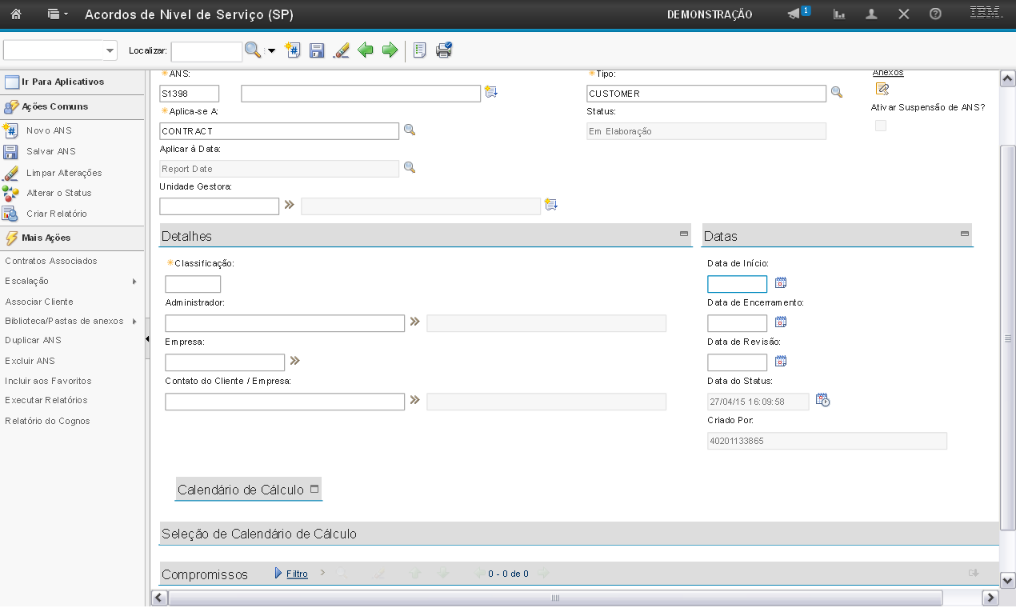
Task: Click the New ANS toolbar icon
Action: coord(293,50)
